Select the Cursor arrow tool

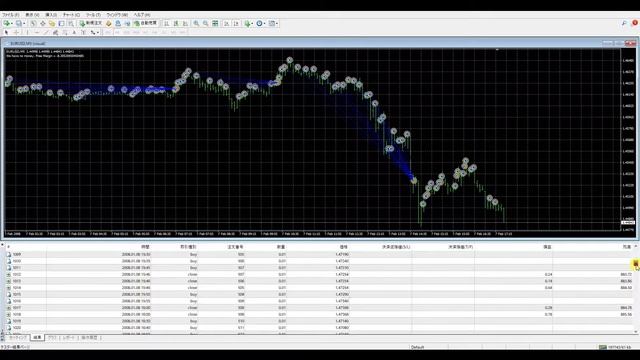[x=7, y=32]
